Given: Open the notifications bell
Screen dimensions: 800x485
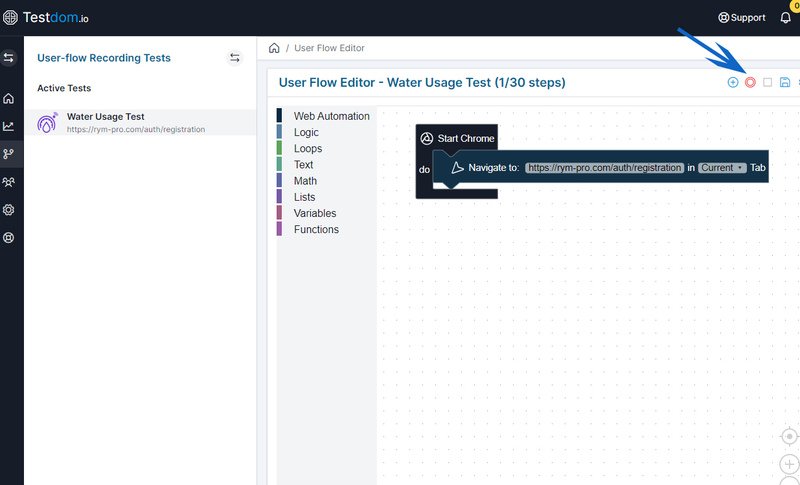Looking at the screenshot, I should tap(785, 18).
